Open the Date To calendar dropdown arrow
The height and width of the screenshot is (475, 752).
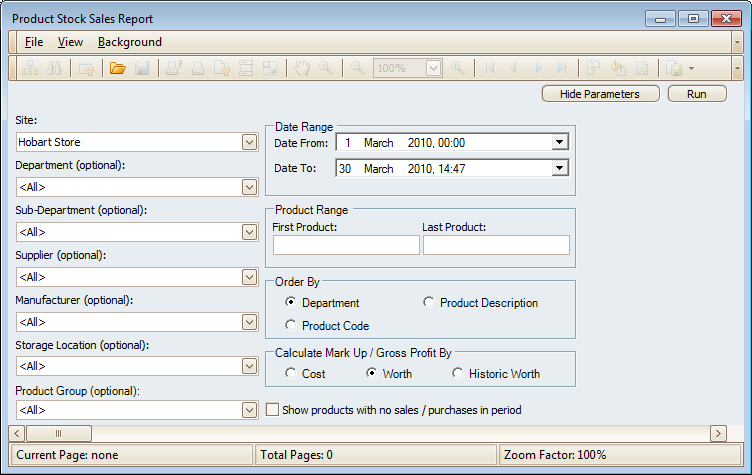pyautogui.click(x=559, y=168)
